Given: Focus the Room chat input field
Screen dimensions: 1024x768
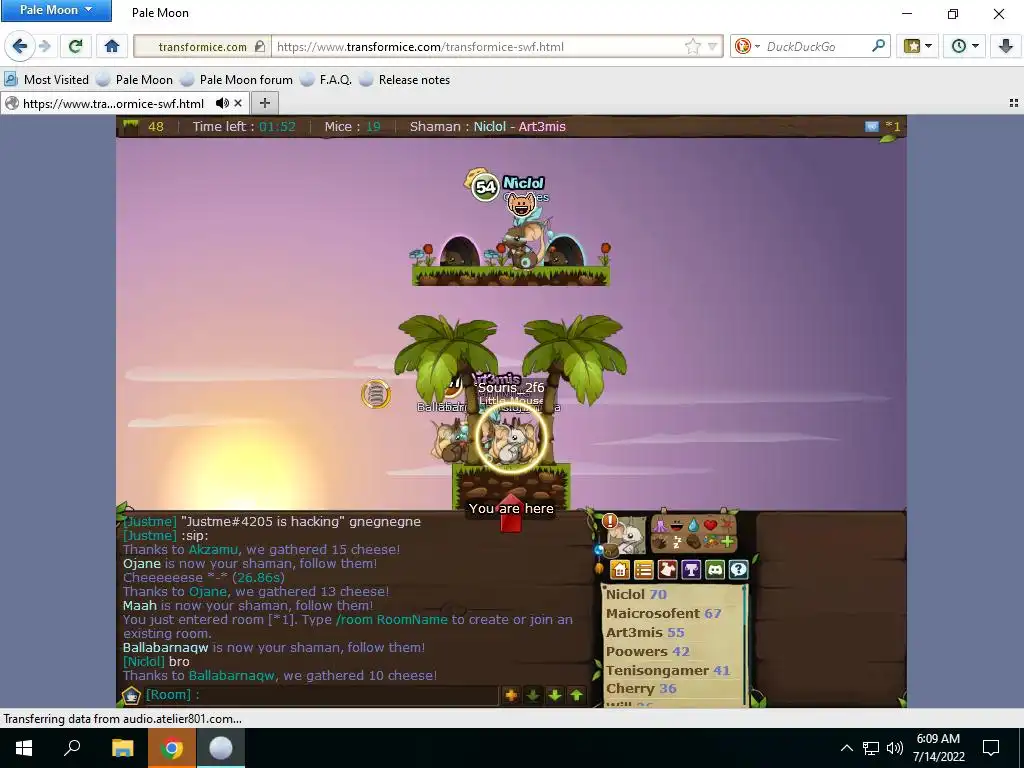Looking at the screenshot, I should pos(320,695).
